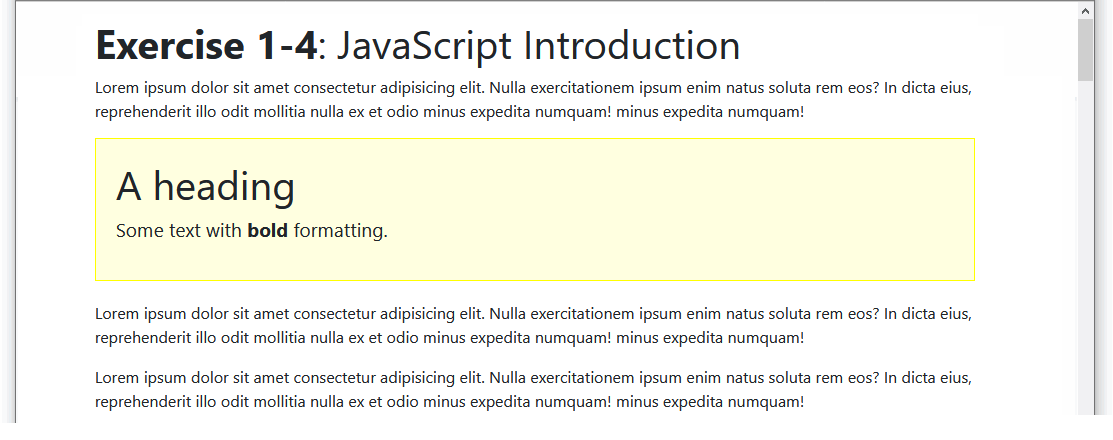Screen dimensions: 1113x440
Task: Click the word "bold" in the yellow box
Action: coord(267,231)
